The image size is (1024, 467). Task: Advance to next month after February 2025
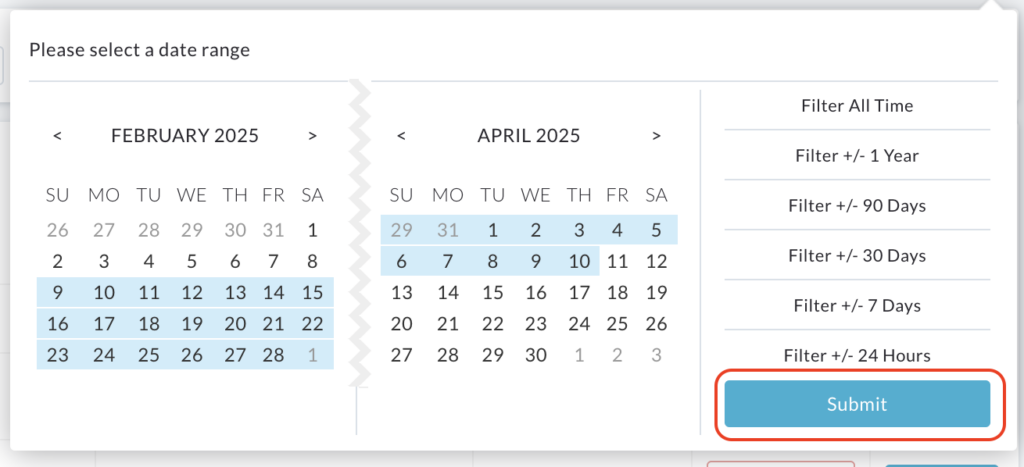(312, 136)
